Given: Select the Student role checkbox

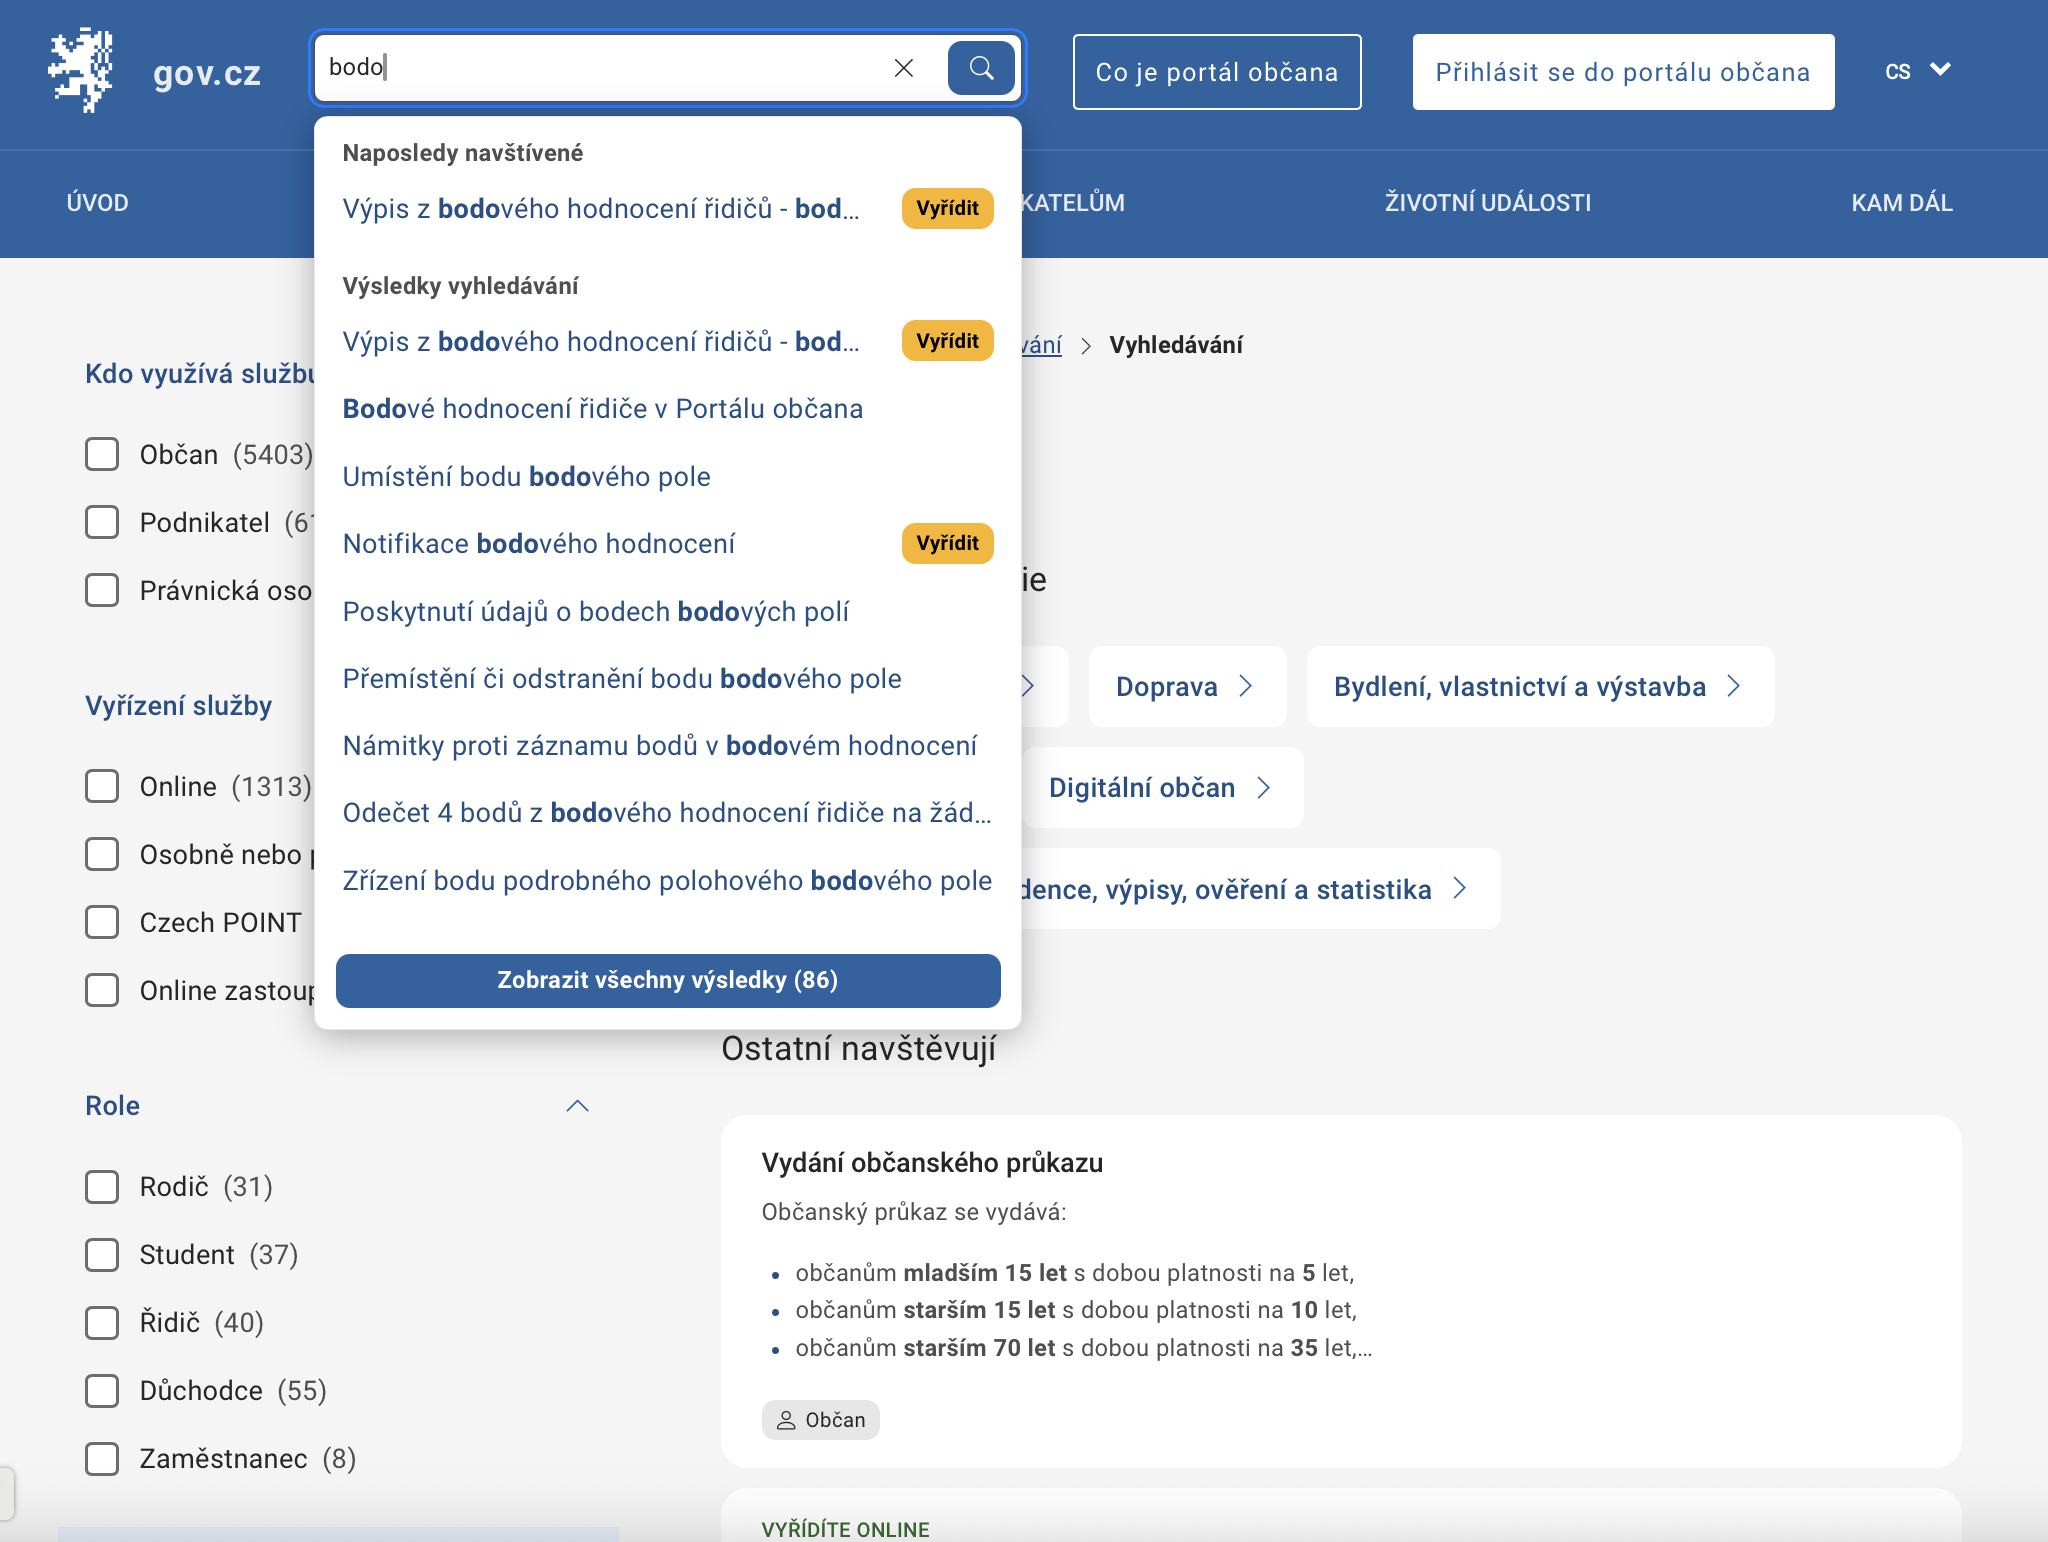Looking at the screenshot, I should click(x=102, y=1255).
